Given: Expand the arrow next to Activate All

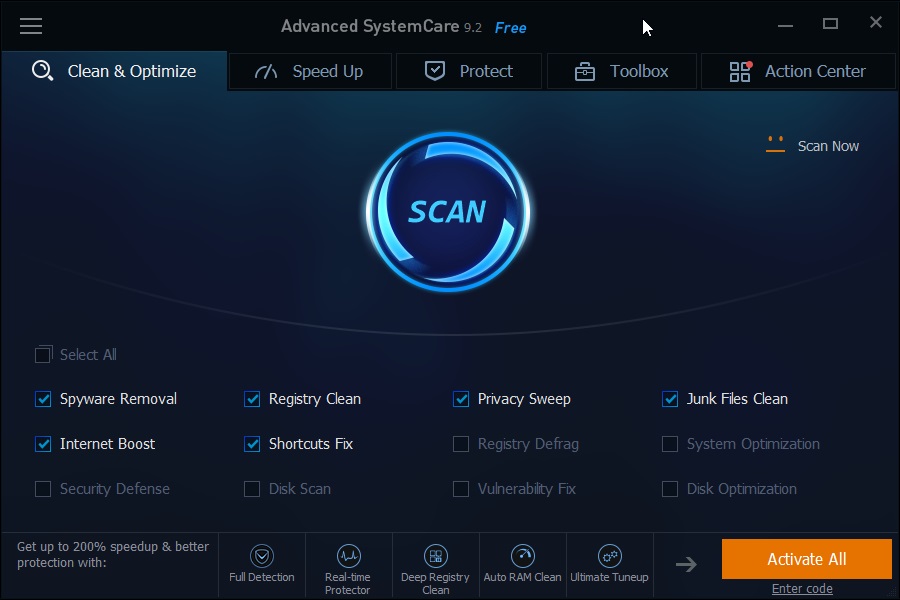Looking at the screenshot, I should click(x=686, y=563).
